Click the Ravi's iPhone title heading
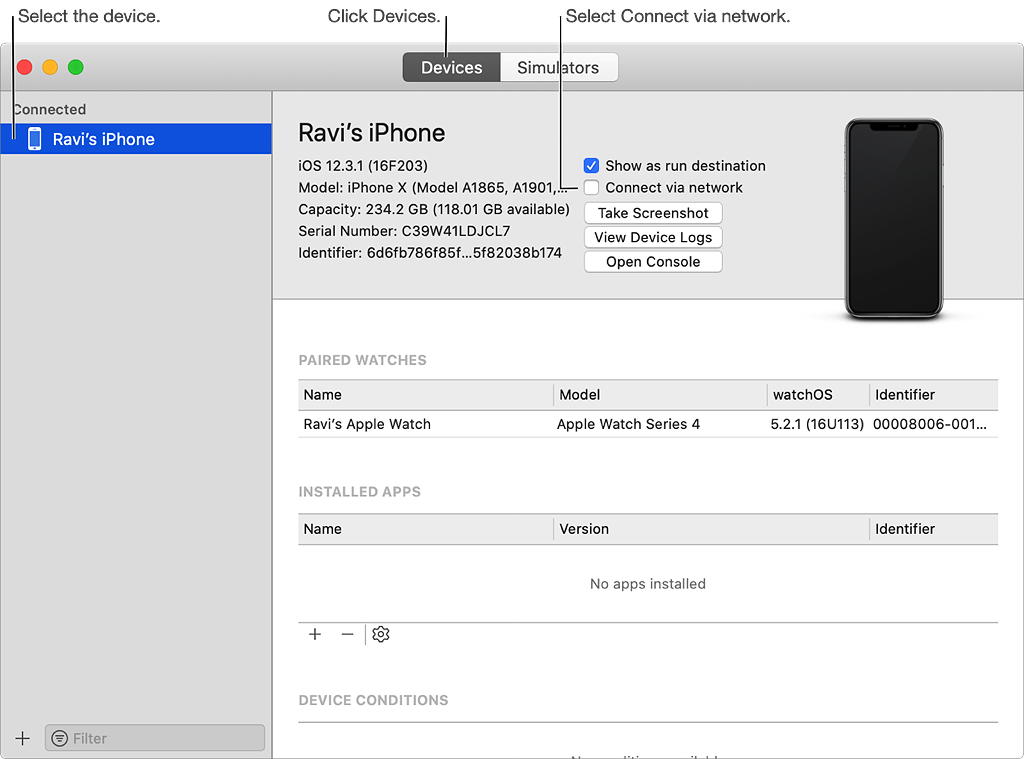This screenshot has width=1024, height=759. pyautogui.click(x=372, y=133)
